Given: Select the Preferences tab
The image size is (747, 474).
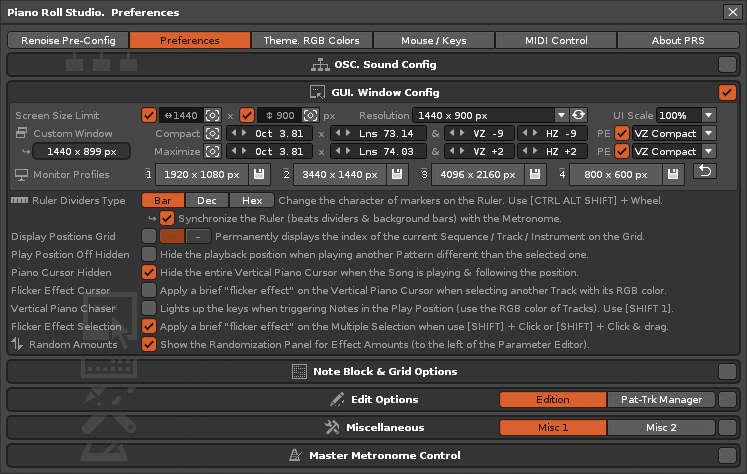Looking at the screenshot, I should (190, 40).
